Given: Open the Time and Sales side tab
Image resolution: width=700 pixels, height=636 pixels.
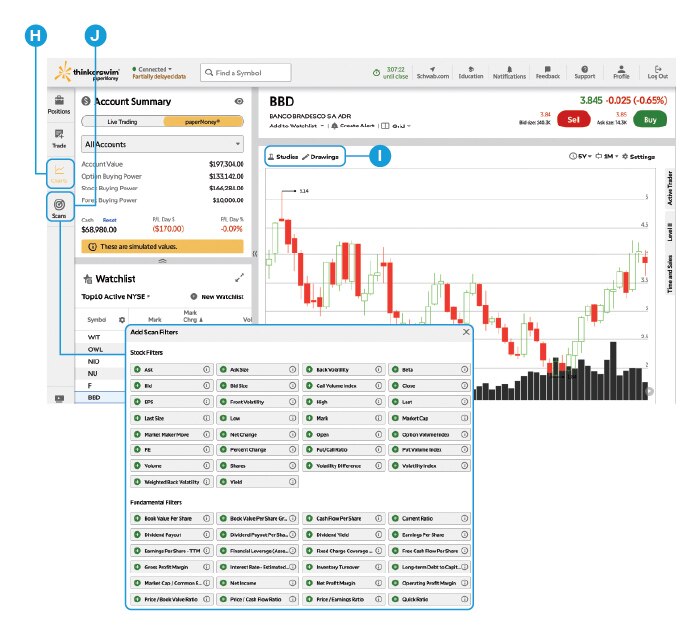Looking at the screenshot, I should (x=670, y=274).
